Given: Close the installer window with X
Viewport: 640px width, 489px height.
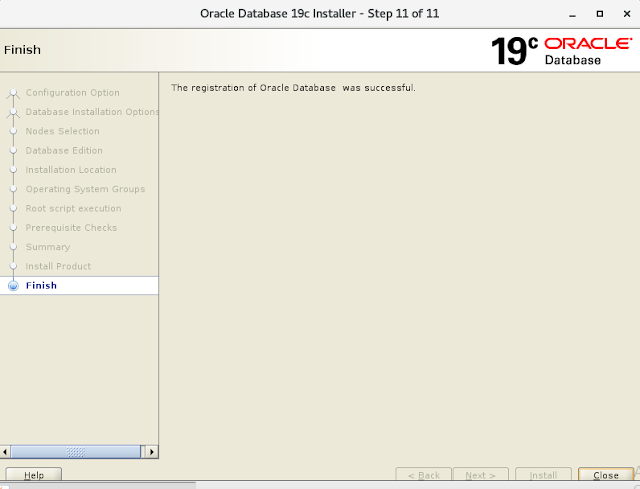Looking at the screenshot, I should 627,14.
